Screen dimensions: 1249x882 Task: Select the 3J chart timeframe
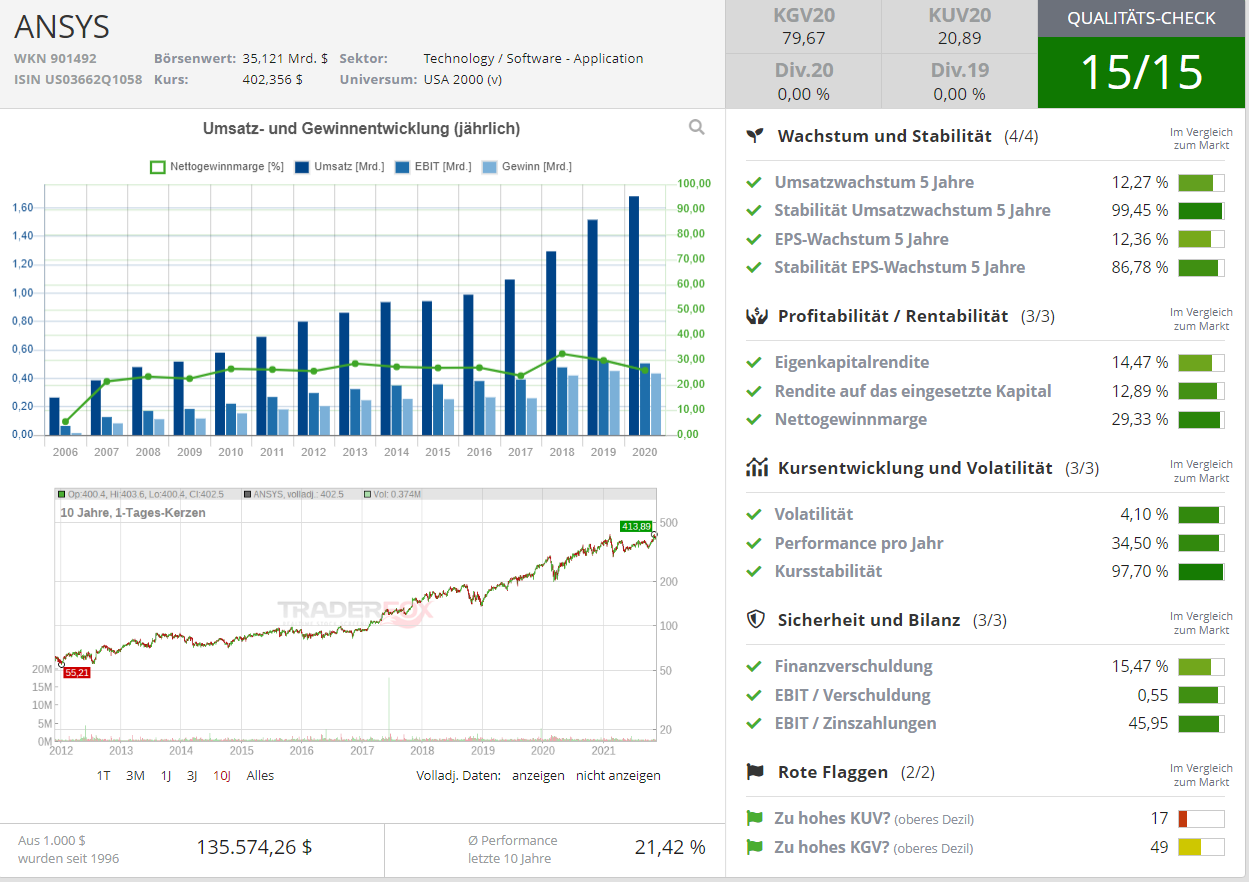coord(192,775)
